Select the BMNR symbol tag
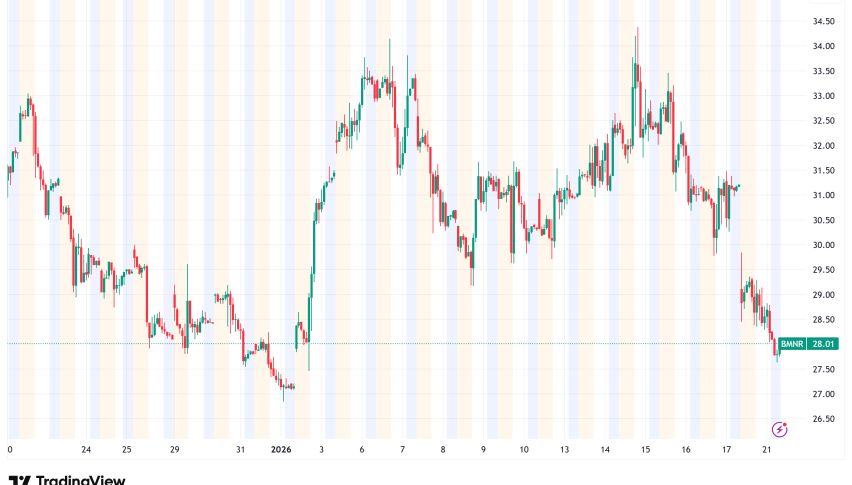Viewport: 852px width, 485px height. [x=793, y=343]
